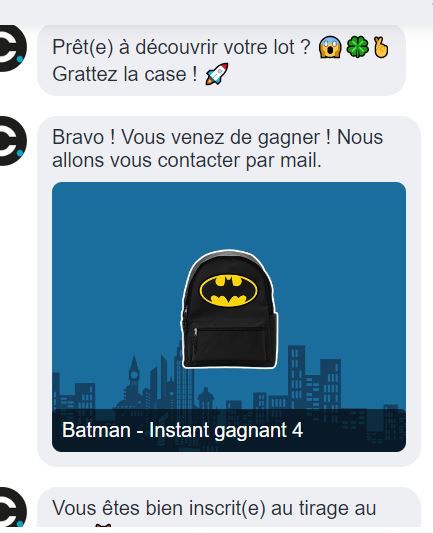
Task: Click the front zipper pocket of the backpack
Action: click(228, 346)
